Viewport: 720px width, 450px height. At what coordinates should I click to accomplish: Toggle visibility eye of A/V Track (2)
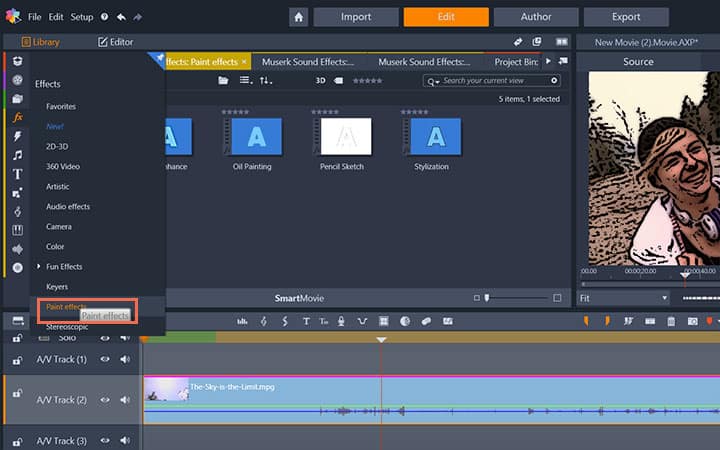105,399
